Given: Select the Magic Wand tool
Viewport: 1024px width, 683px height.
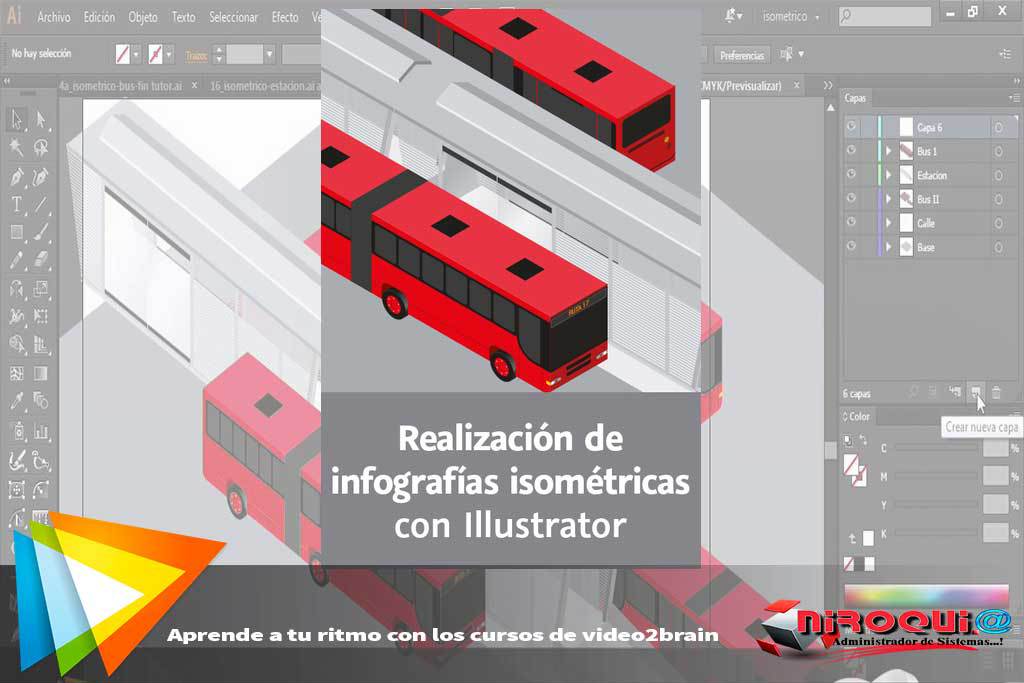Looking at the screenshot, I should 16,148.
